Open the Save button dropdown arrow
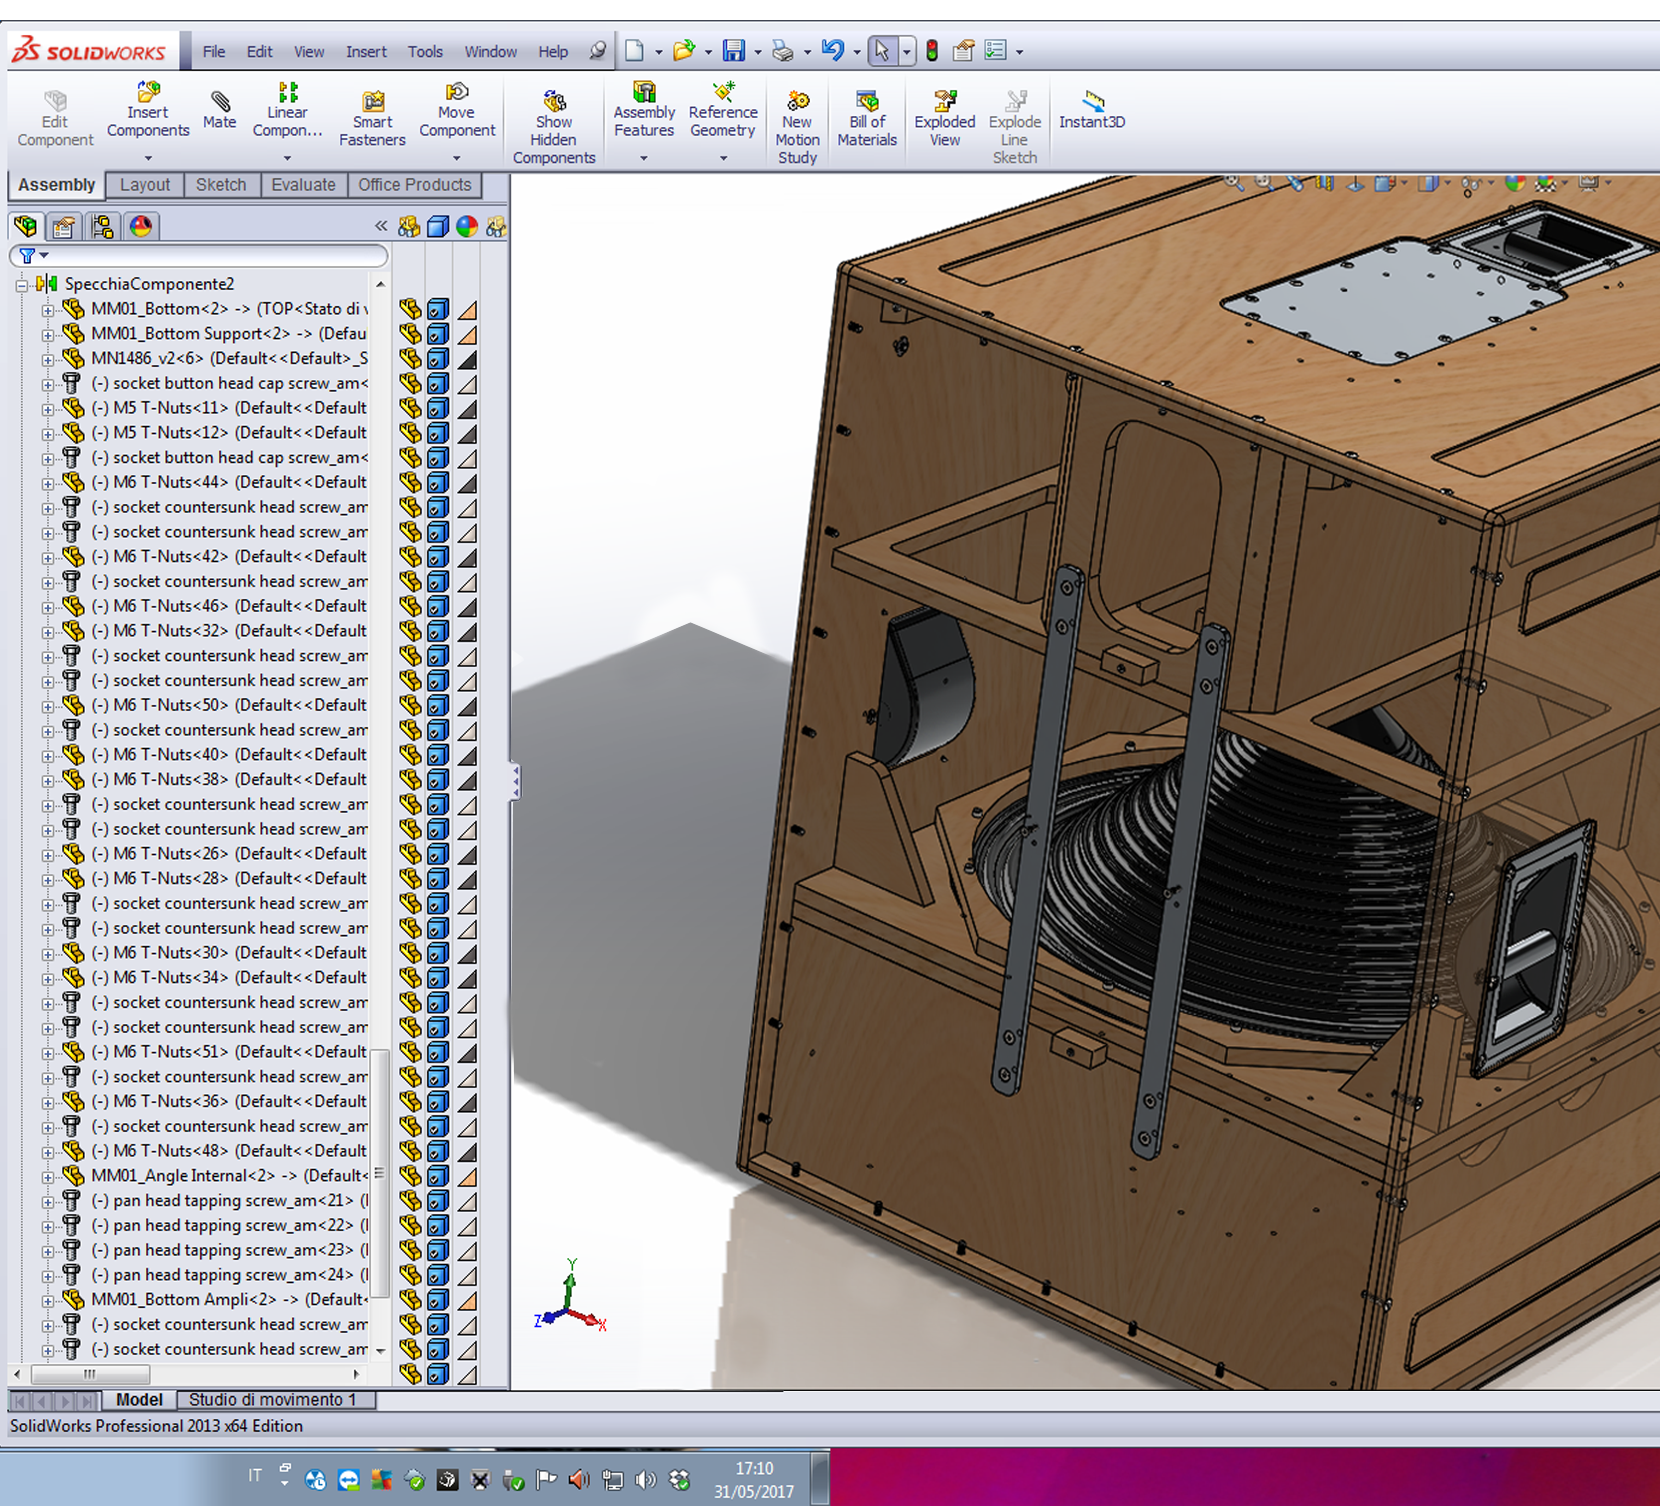1660x1511 pixels. [757, 52]
